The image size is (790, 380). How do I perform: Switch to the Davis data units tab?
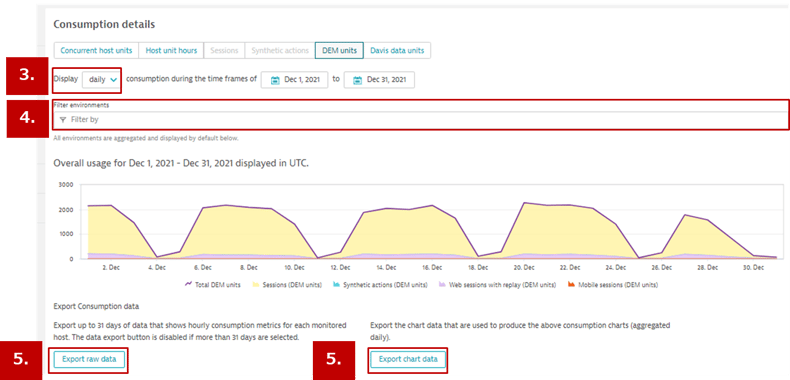coord(397,50)
